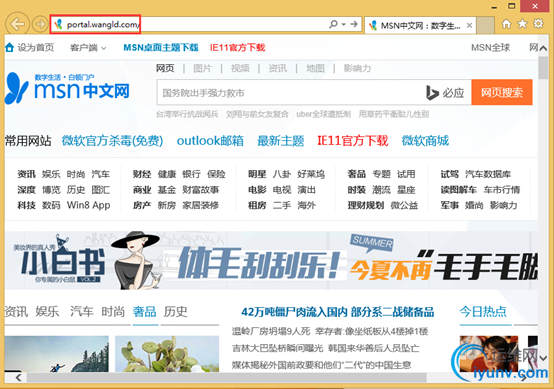Open the outlook邮箱 link
Screen dimensions: 554x389
210,141
